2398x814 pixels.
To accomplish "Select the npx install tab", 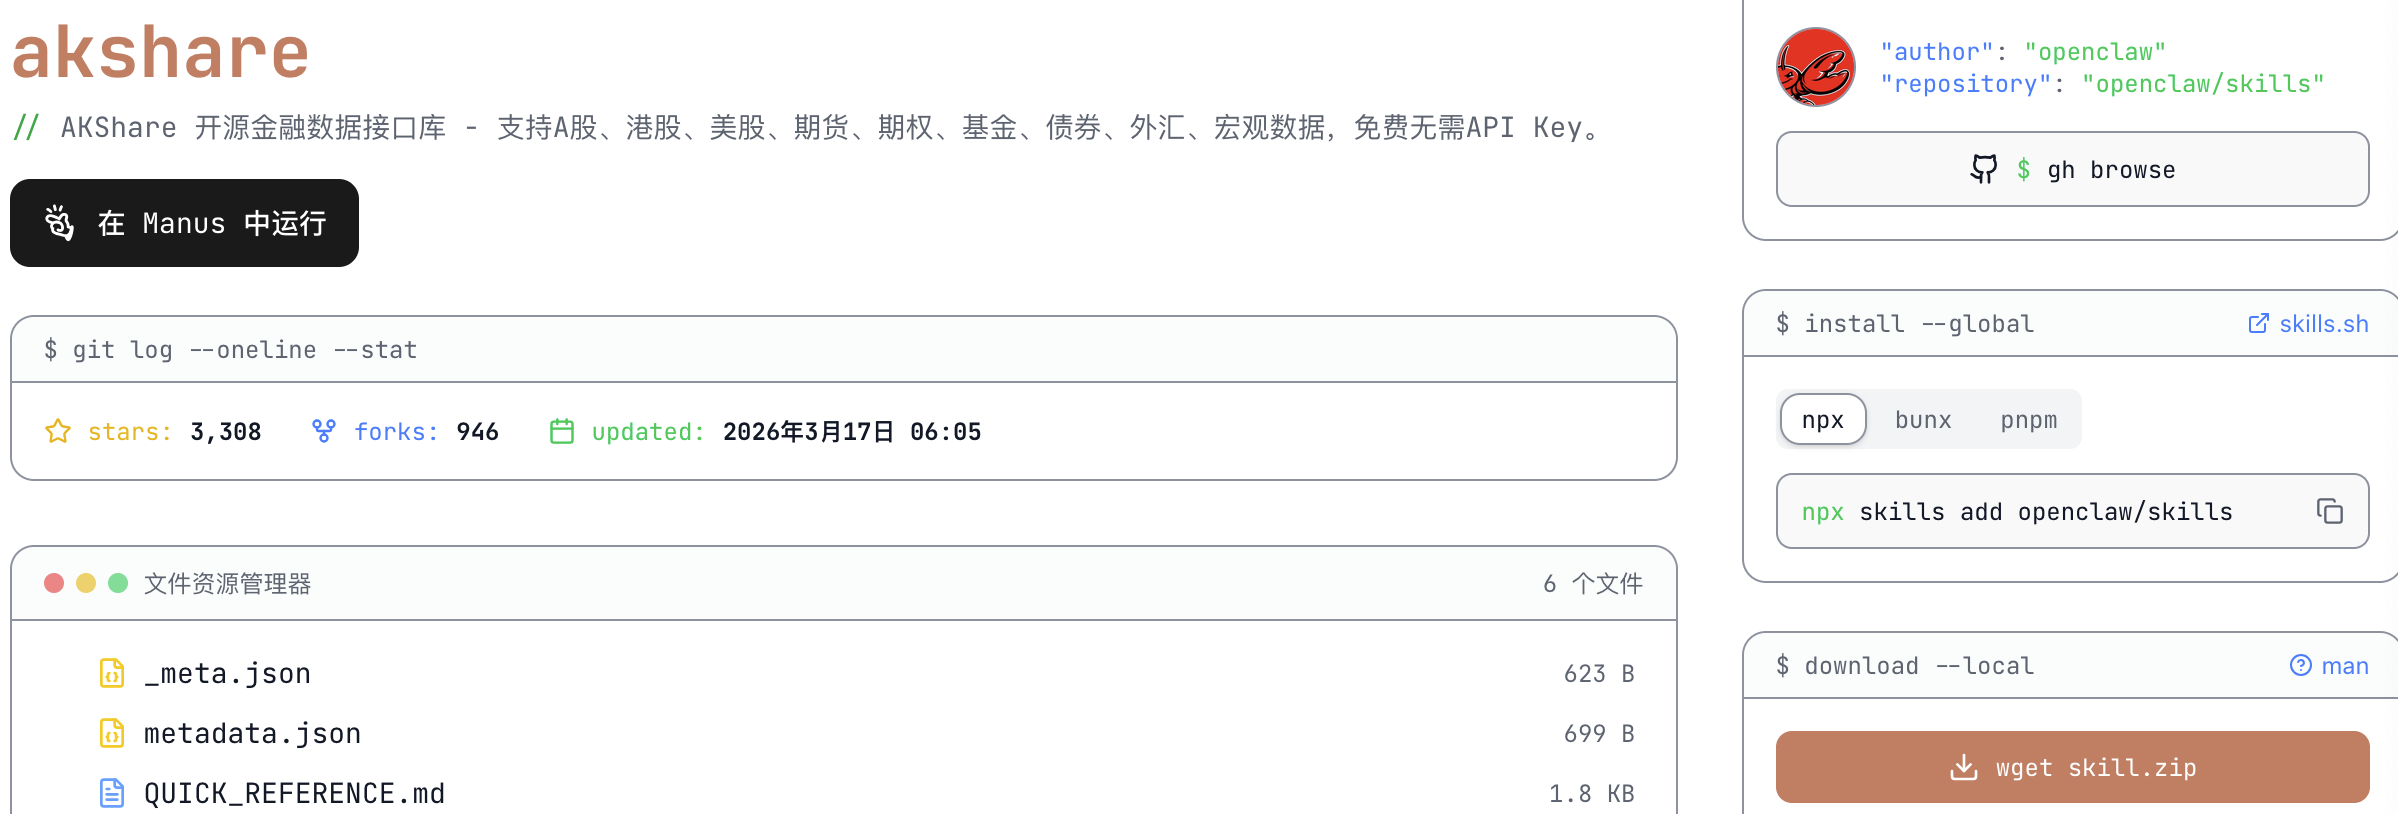I will click(1822, 420).
